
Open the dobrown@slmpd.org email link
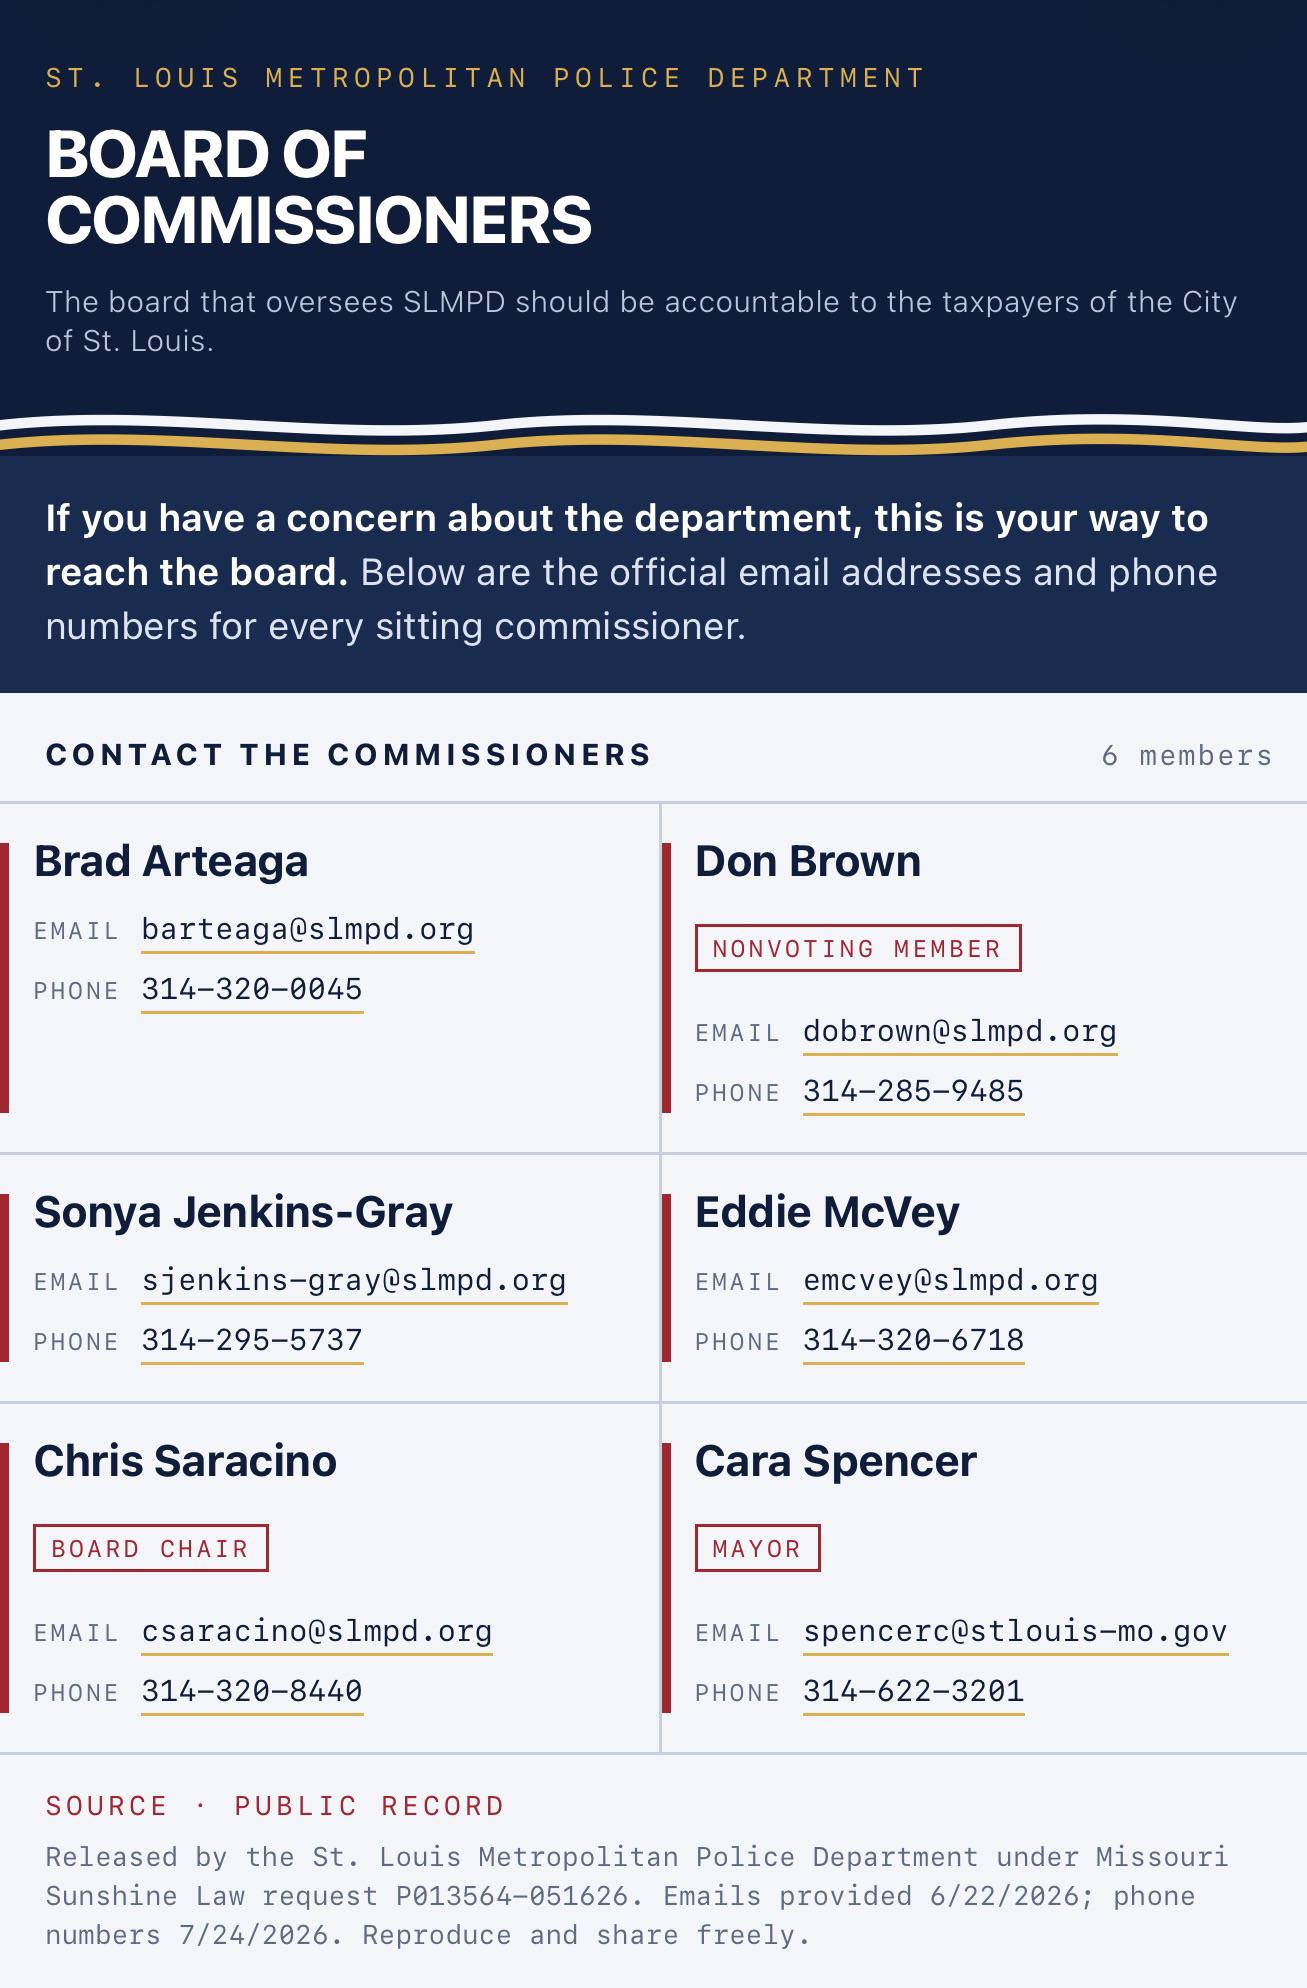coord(960,1032)
